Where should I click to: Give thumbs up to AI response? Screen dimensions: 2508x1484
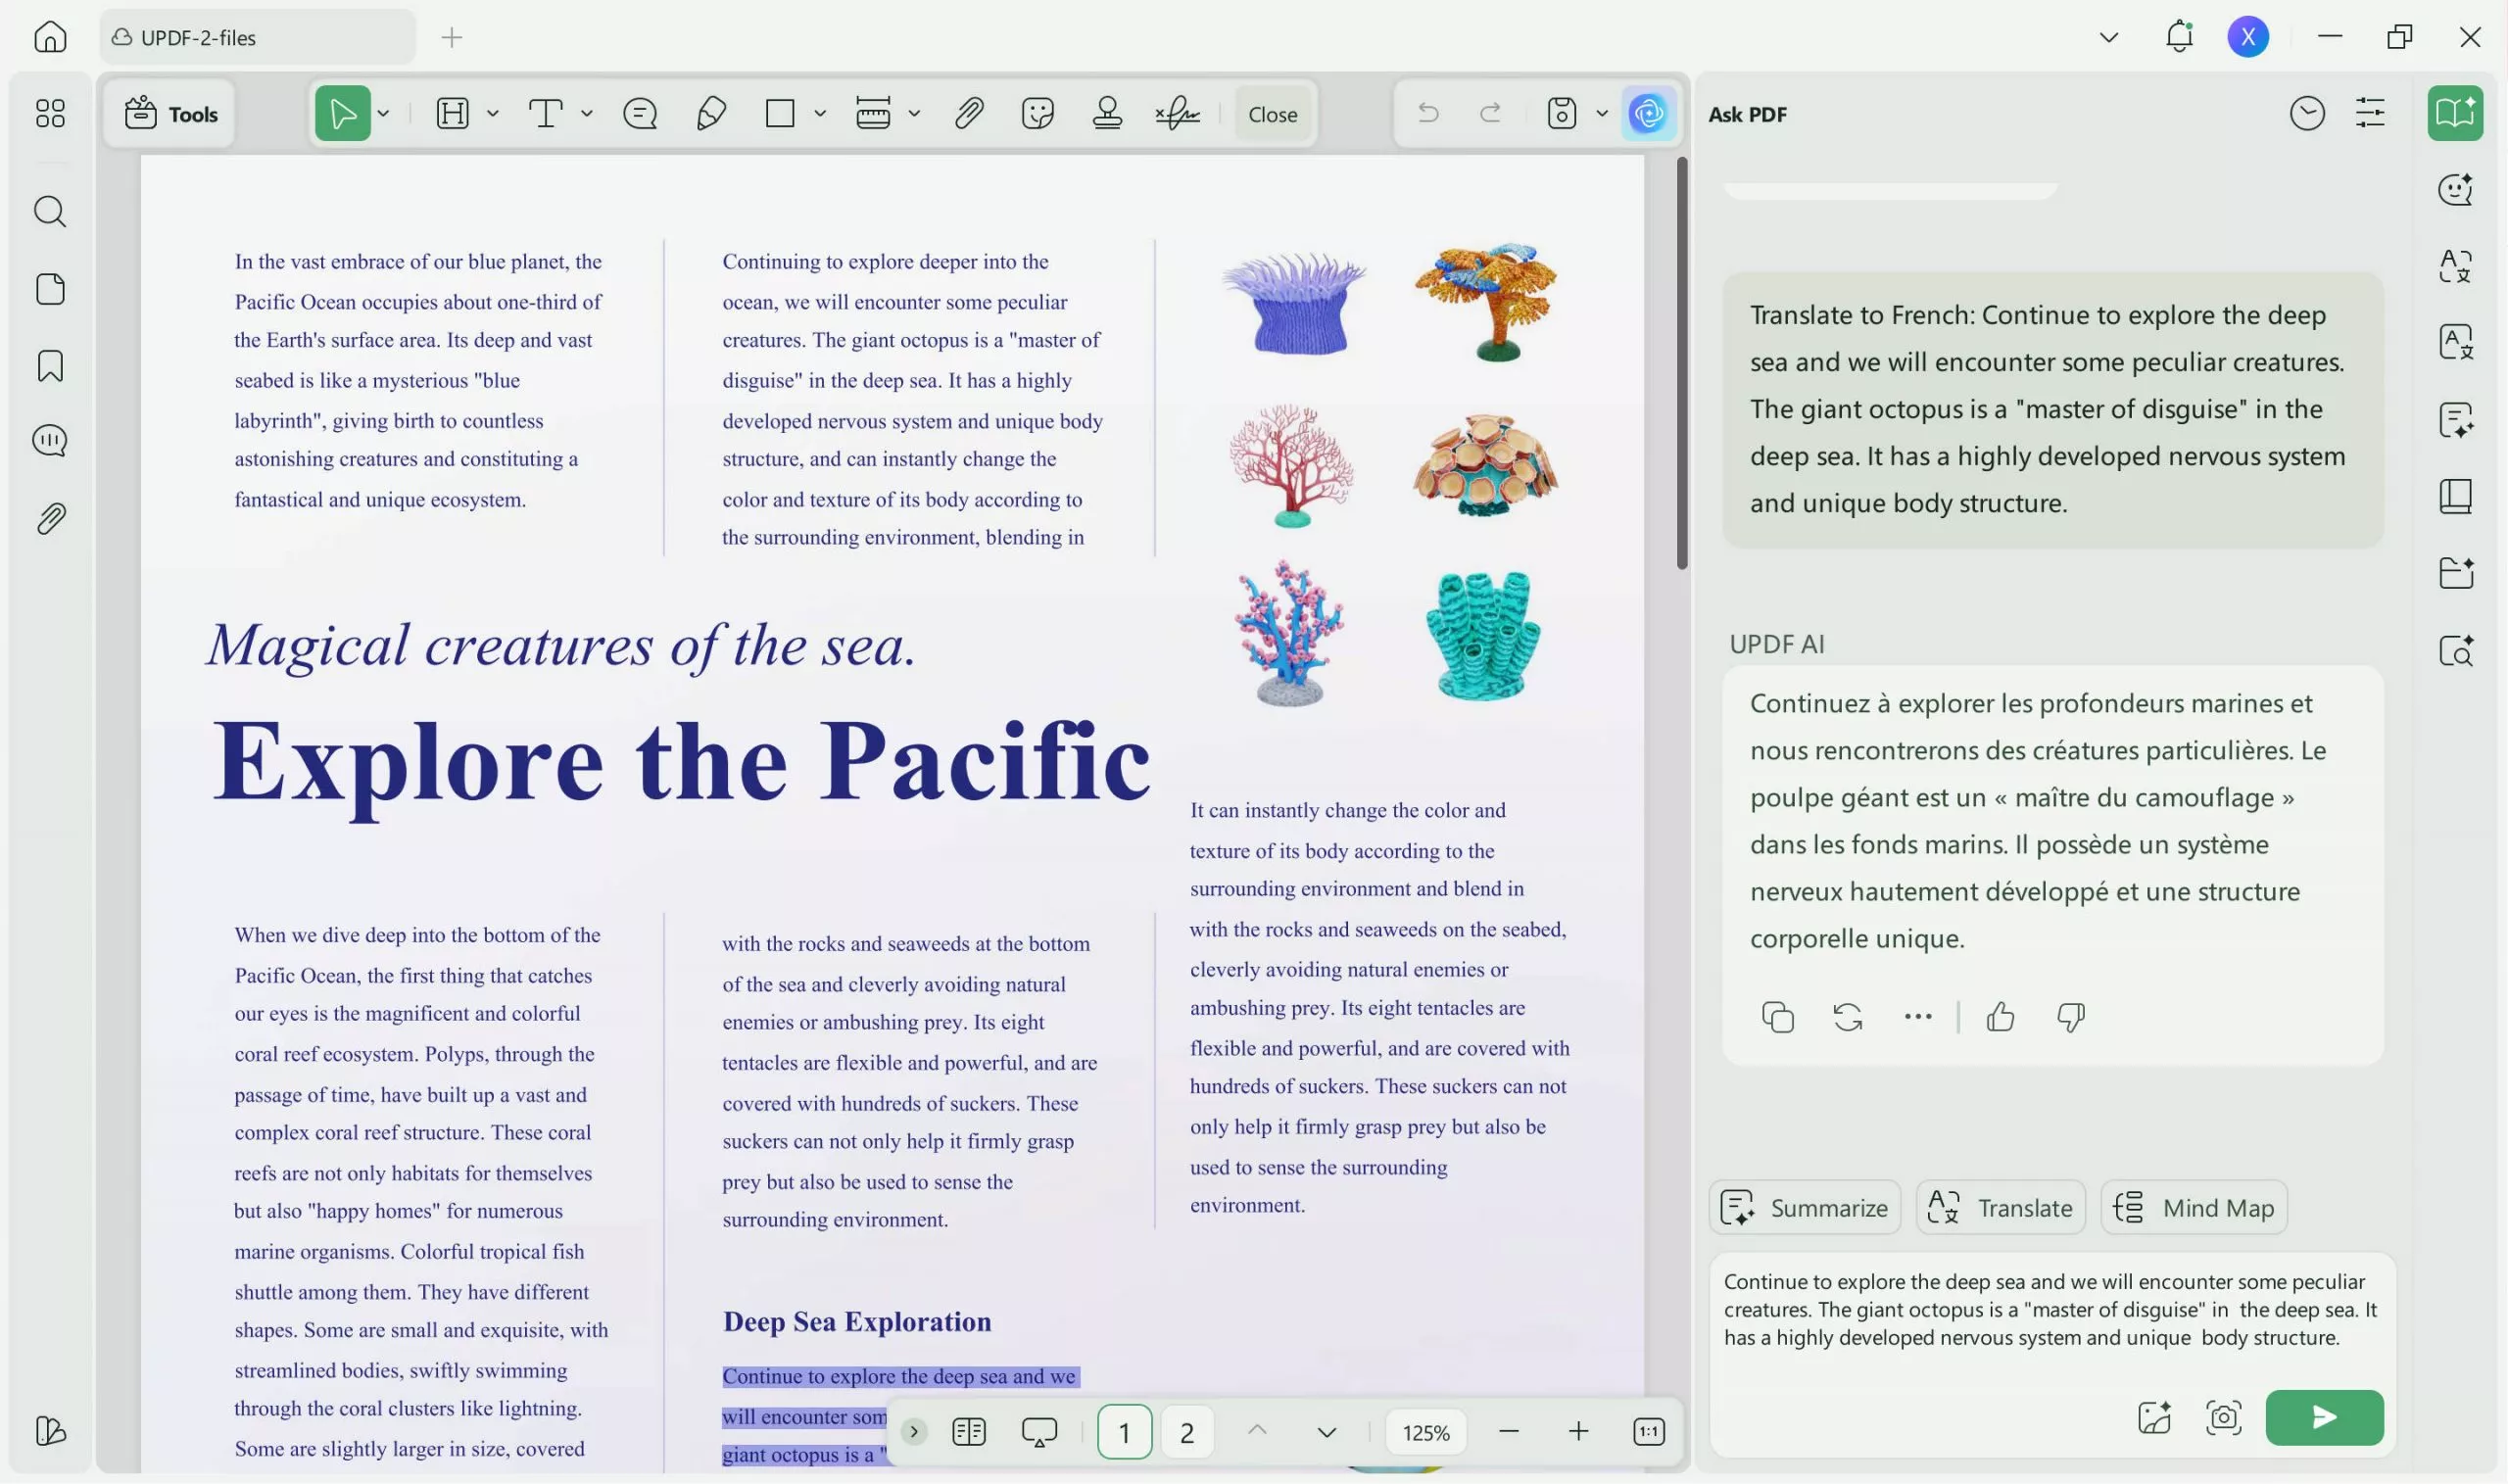(x=2000, y=1017)
